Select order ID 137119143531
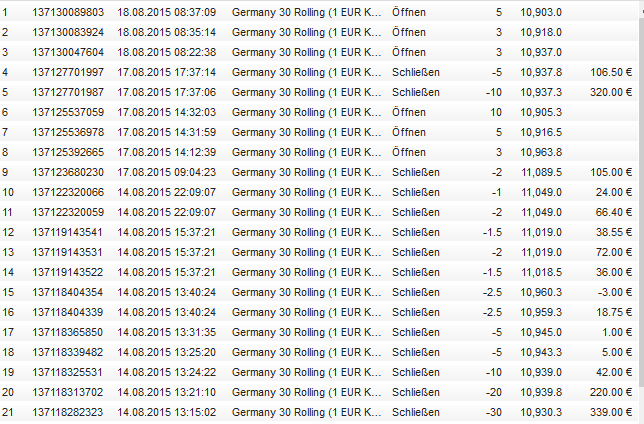The image size is (644, 424). [67, 252]
